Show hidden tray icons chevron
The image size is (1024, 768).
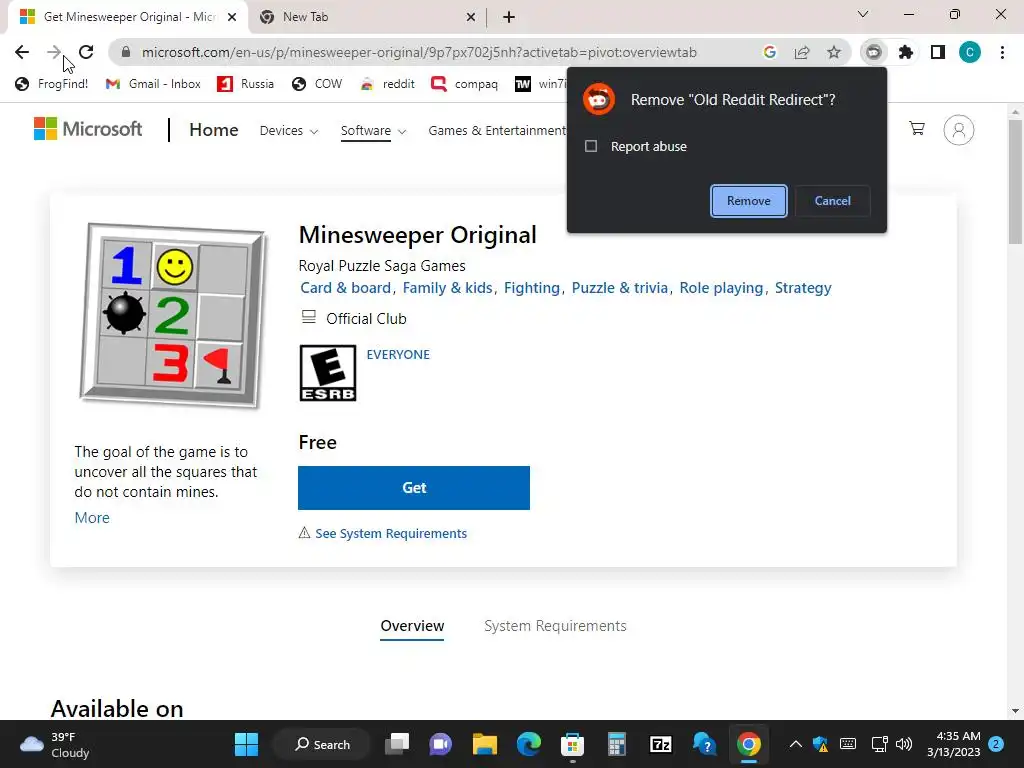tap(795, 744)
